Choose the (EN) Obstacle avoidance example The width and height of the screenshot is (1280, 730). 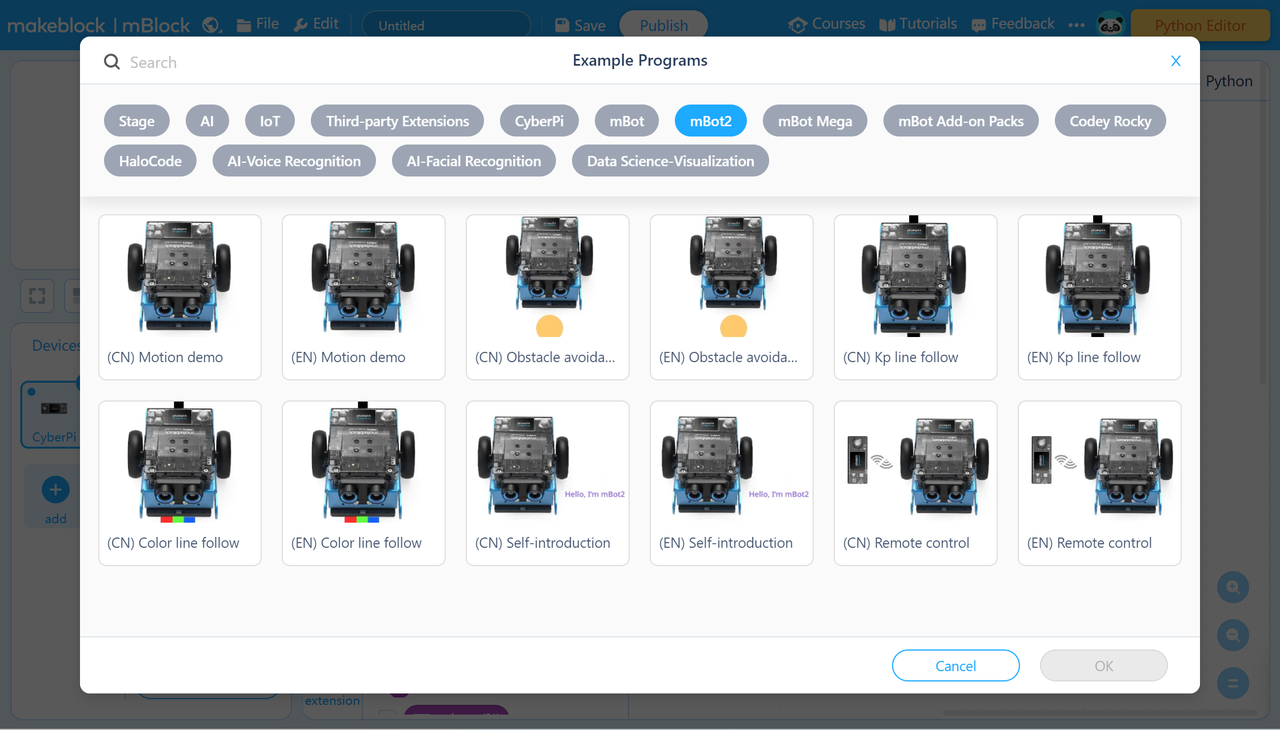(x=732, y=297)
